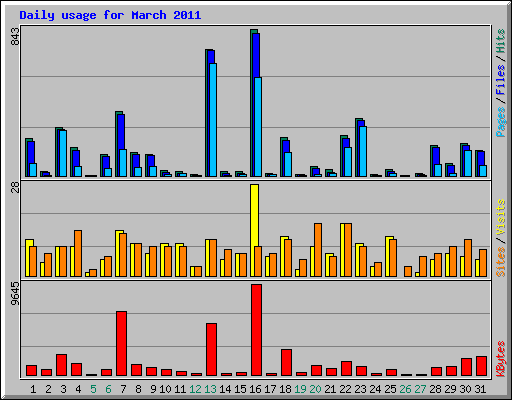Image resolution: width=512 pixels, height=400 pixels.
Task: Click the green day 26 axis label
Action: (x=405, y=389)
